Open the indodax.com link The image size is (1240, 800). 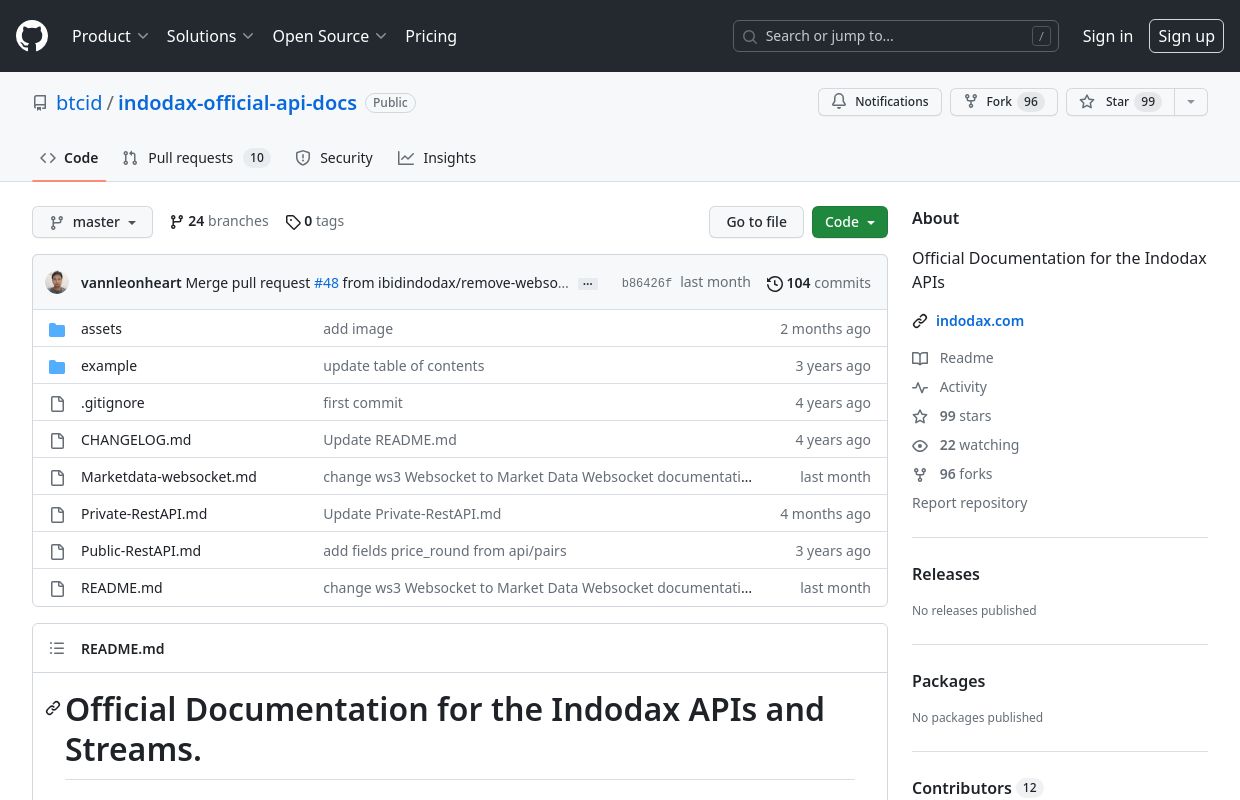(980, 321)
